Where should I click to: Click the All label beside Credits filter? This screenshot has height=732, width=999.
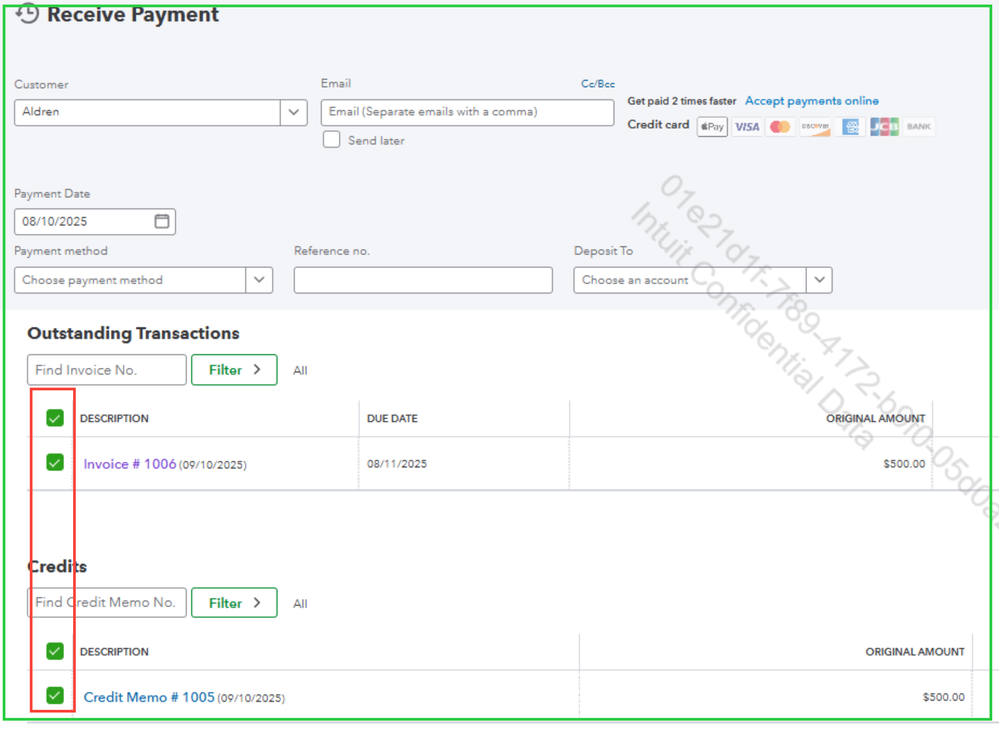(x=300, y=604)
